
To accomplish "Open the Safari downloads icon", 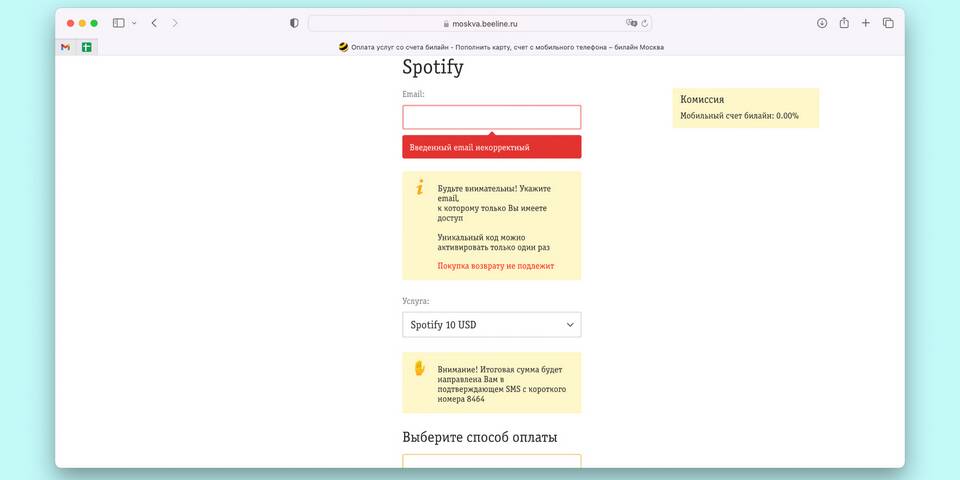I will click(822, 23).
